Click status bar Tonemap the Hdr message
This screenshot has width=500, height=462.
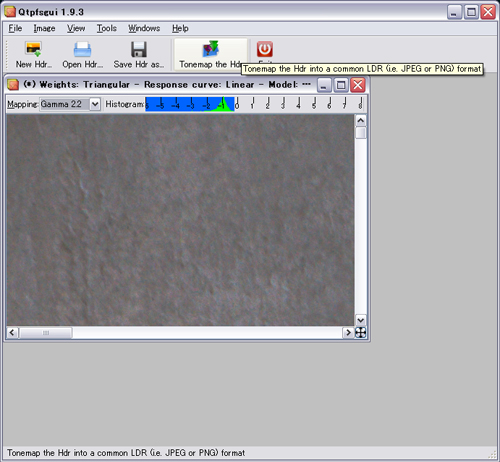click(126, 453)
